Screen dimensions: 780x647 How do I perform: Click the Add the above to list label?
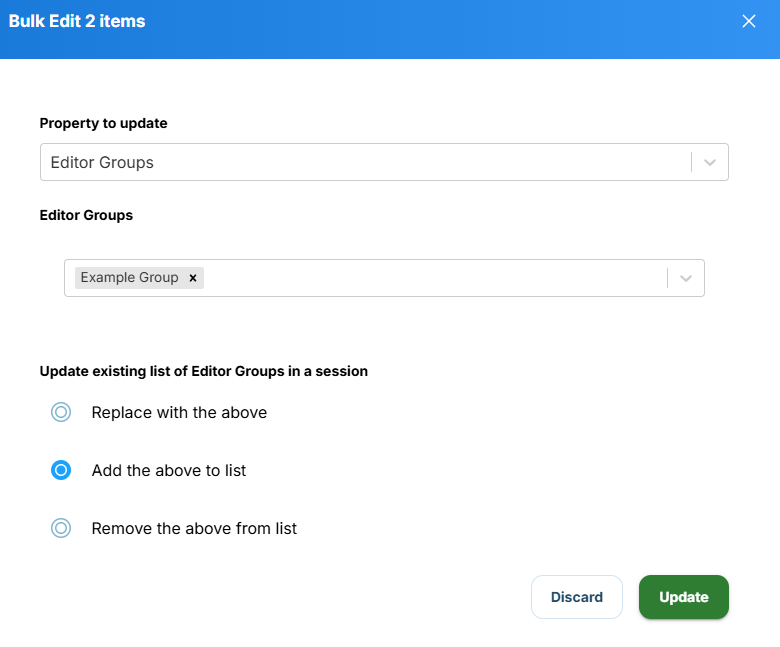169,470
